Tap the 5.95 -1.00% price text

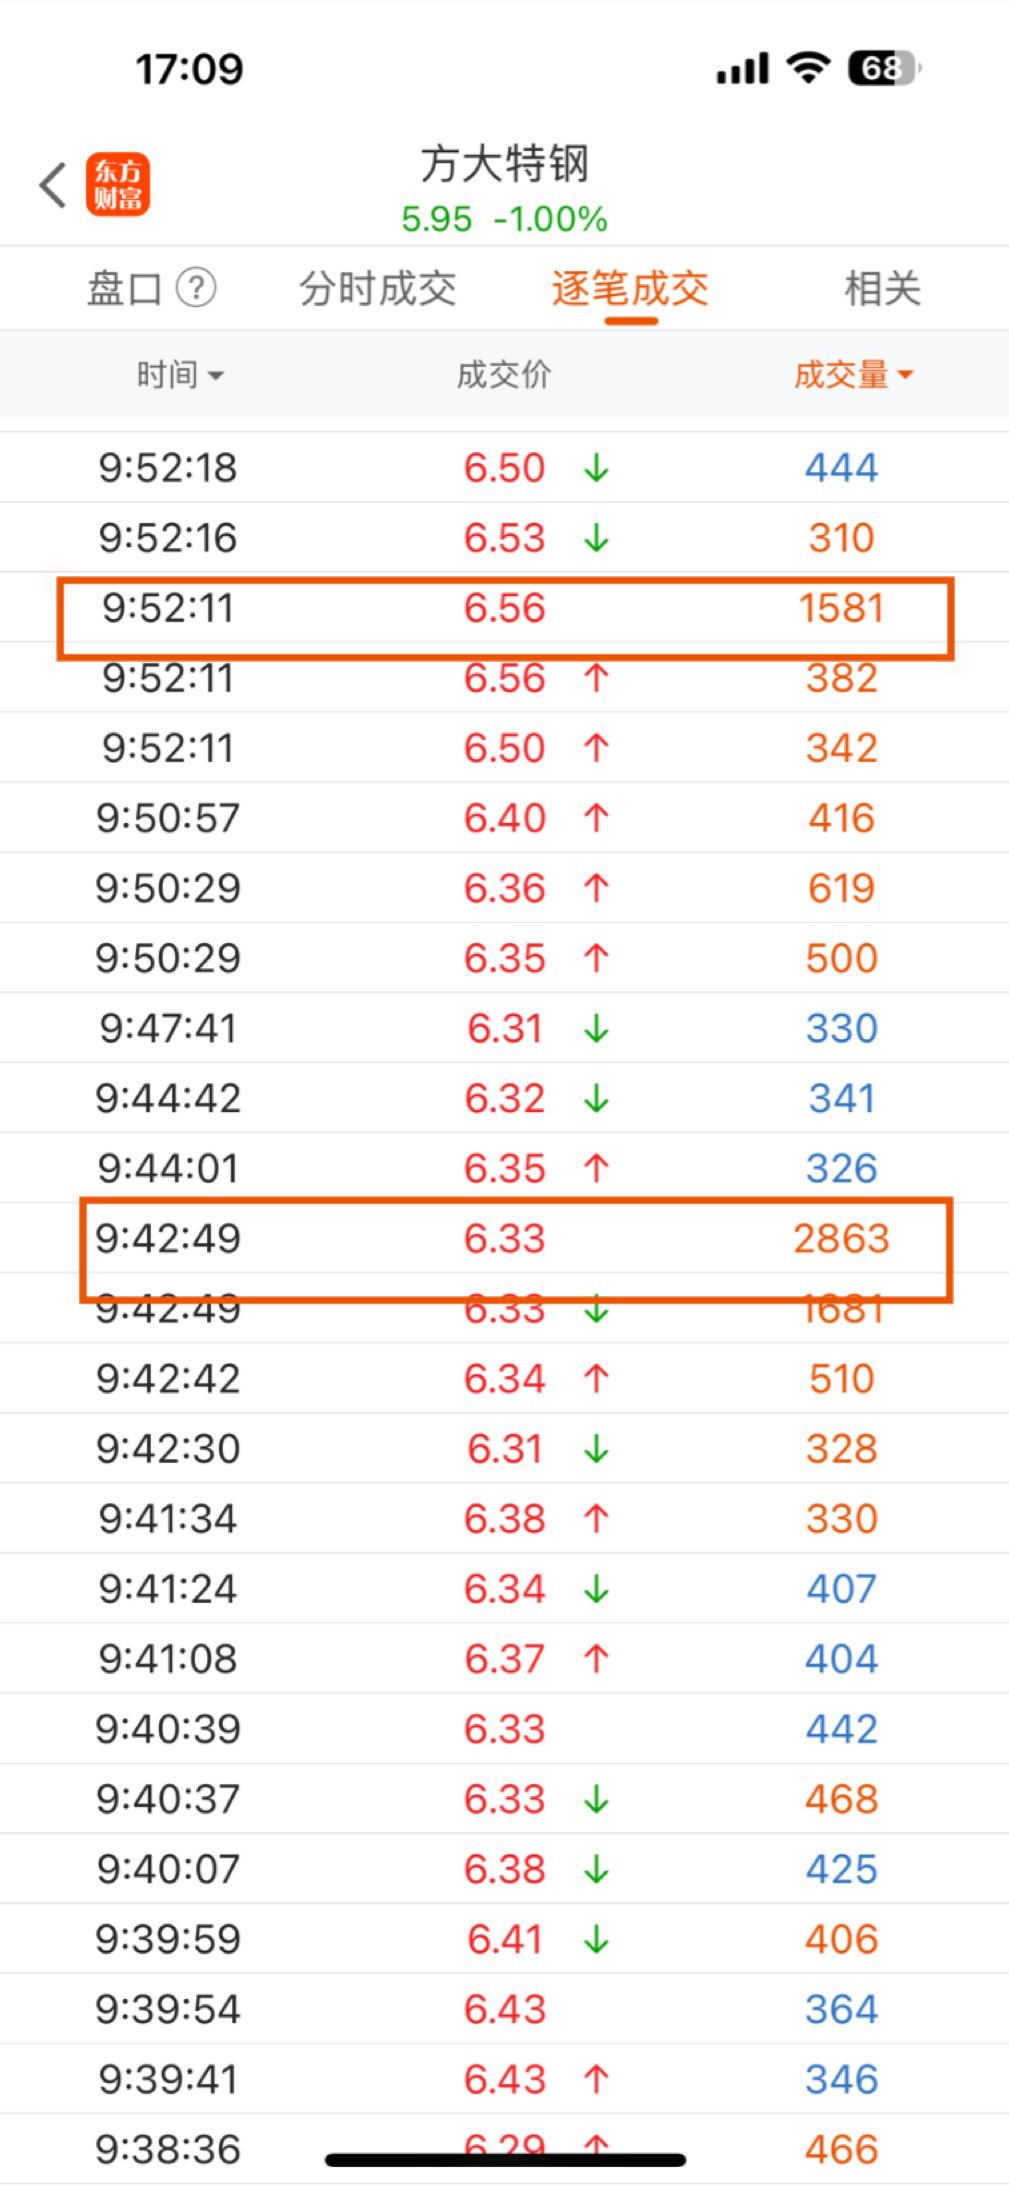(x=504, y=219)
